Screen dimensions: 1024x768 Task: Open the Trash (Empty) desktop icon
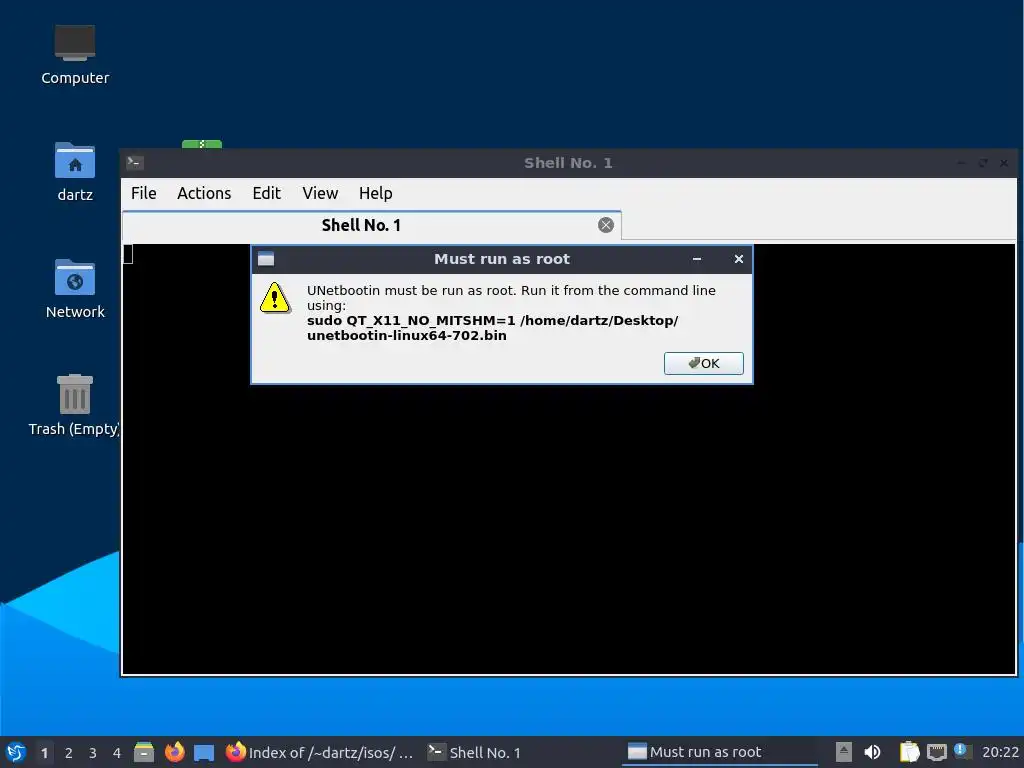pos(74,406)
